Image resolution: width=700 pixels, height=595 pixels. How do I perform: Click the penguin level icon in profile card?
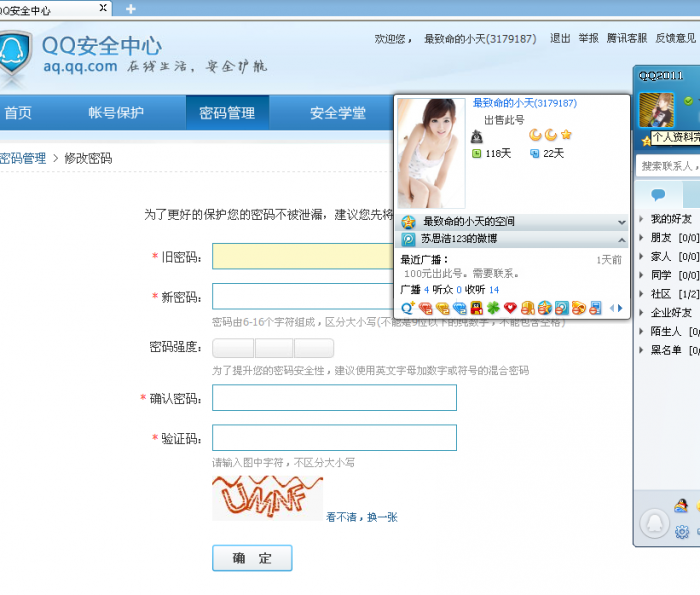coord(477,136)
